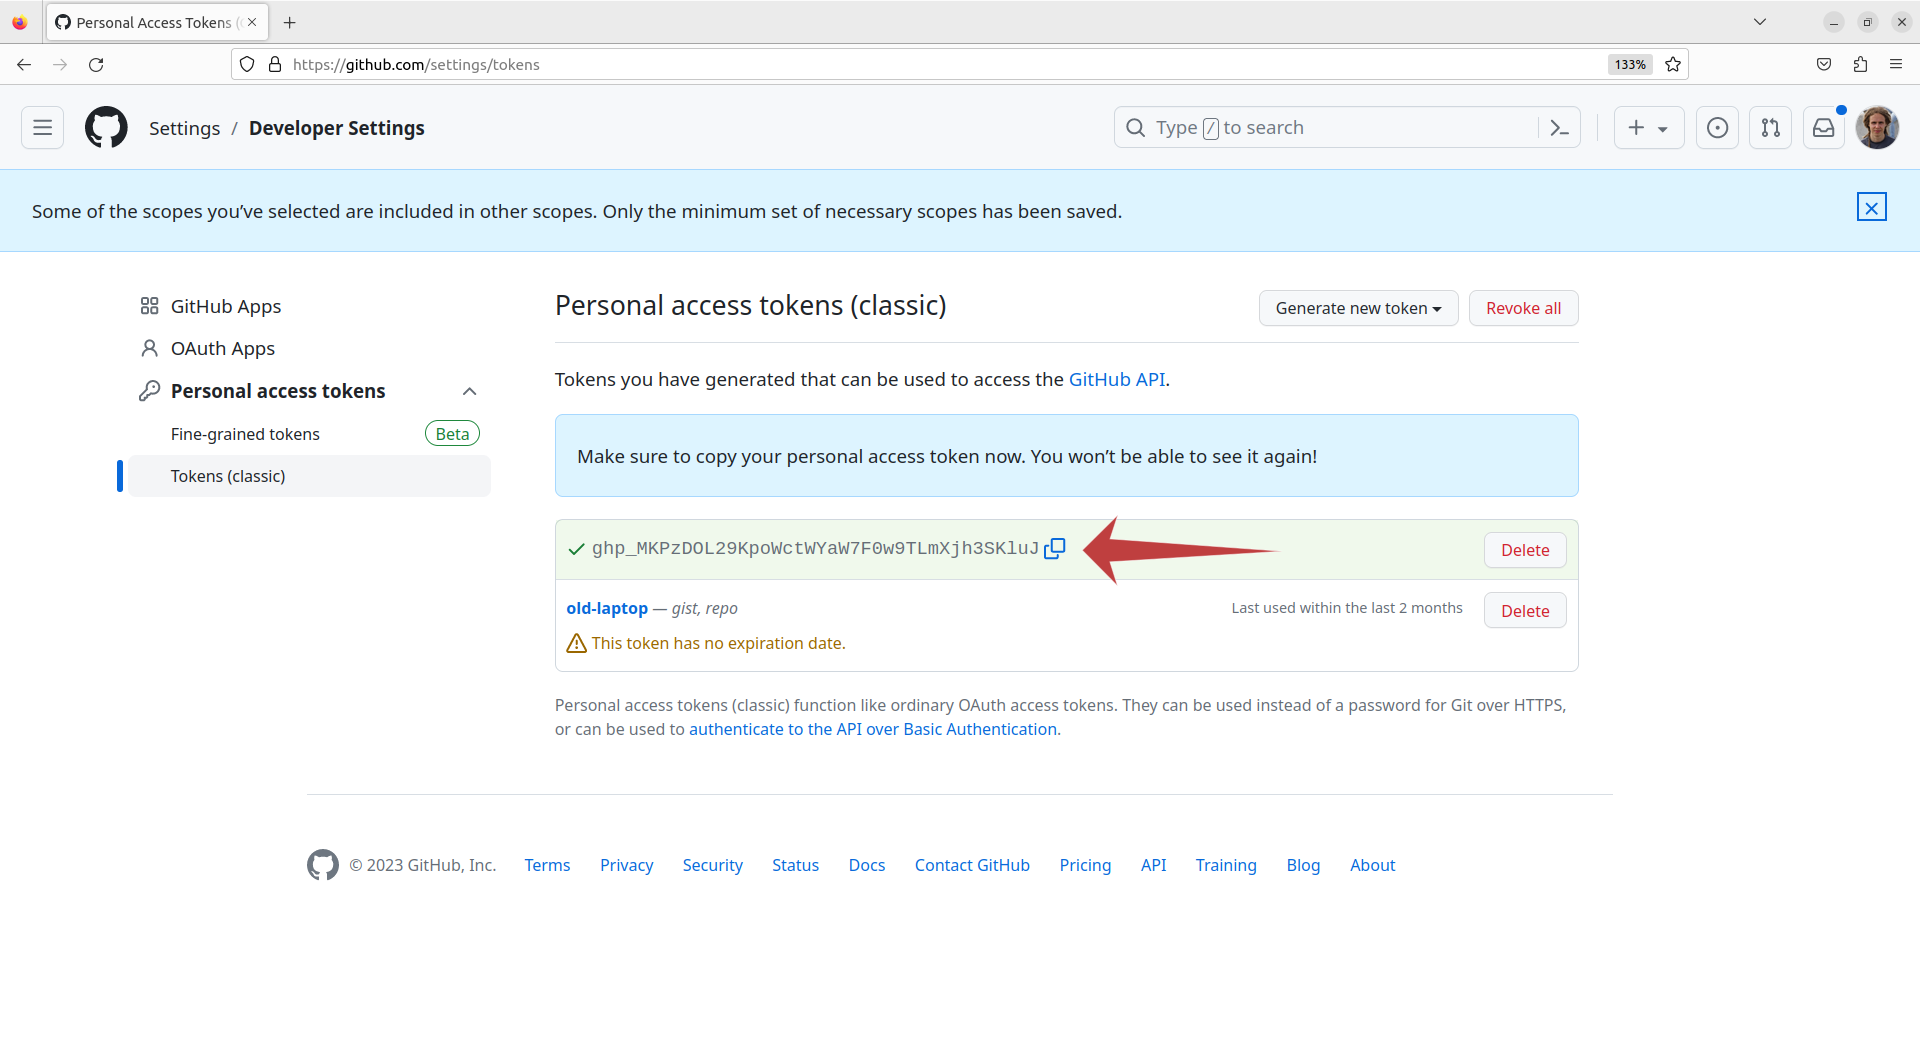Open the Pull requests icon in header
Screen dimensions: 1920x1053
[x=1770, y=128]
